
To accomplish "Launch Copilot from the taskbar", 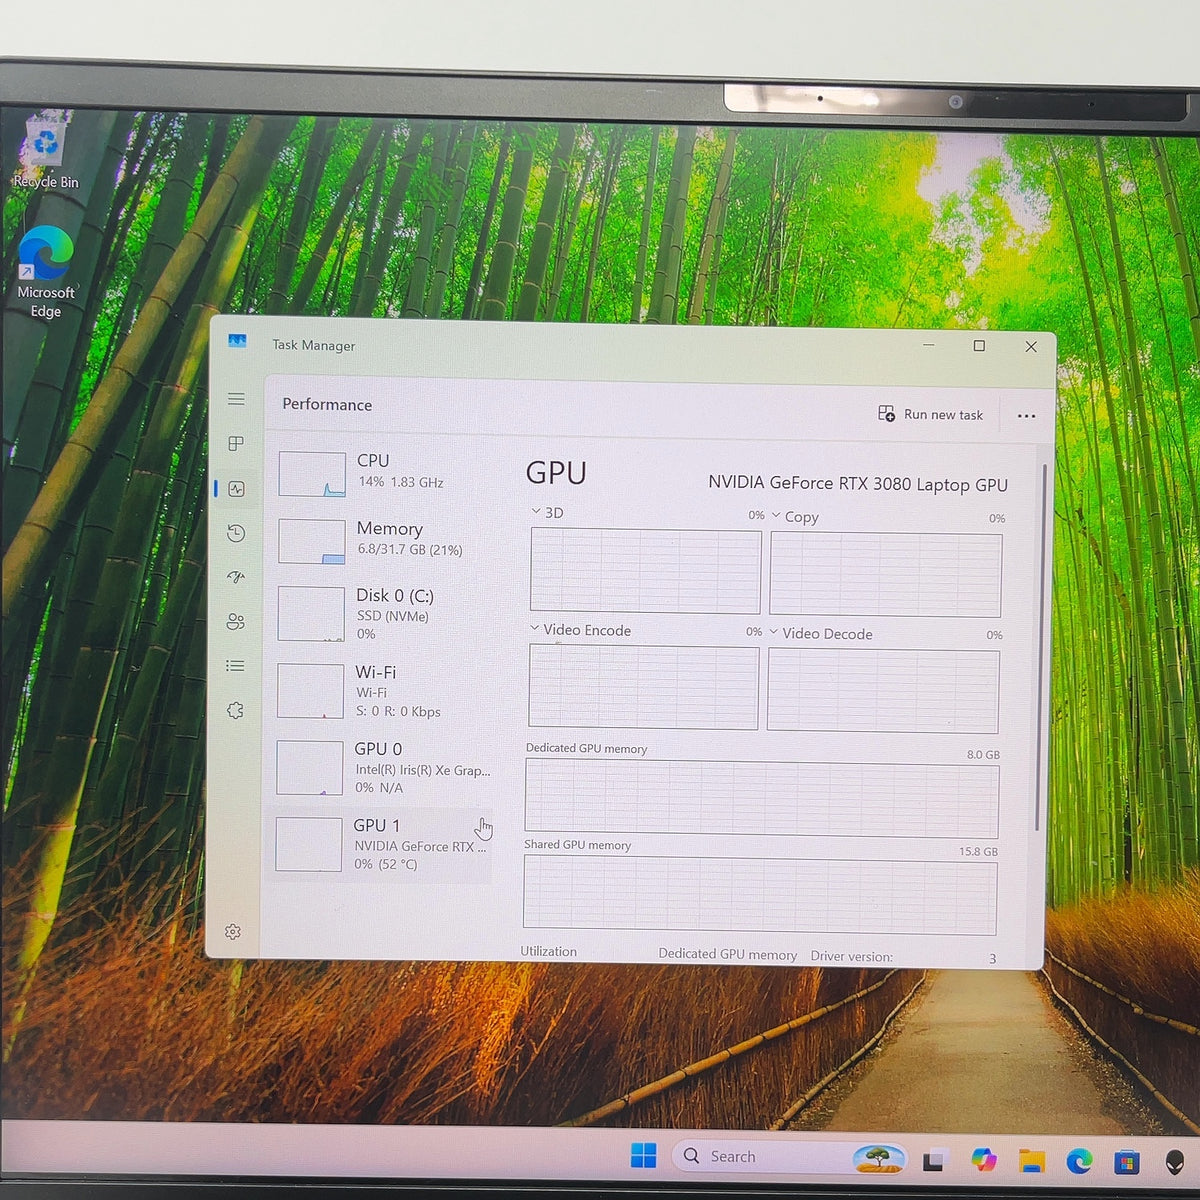I will tap(984, 1159).
